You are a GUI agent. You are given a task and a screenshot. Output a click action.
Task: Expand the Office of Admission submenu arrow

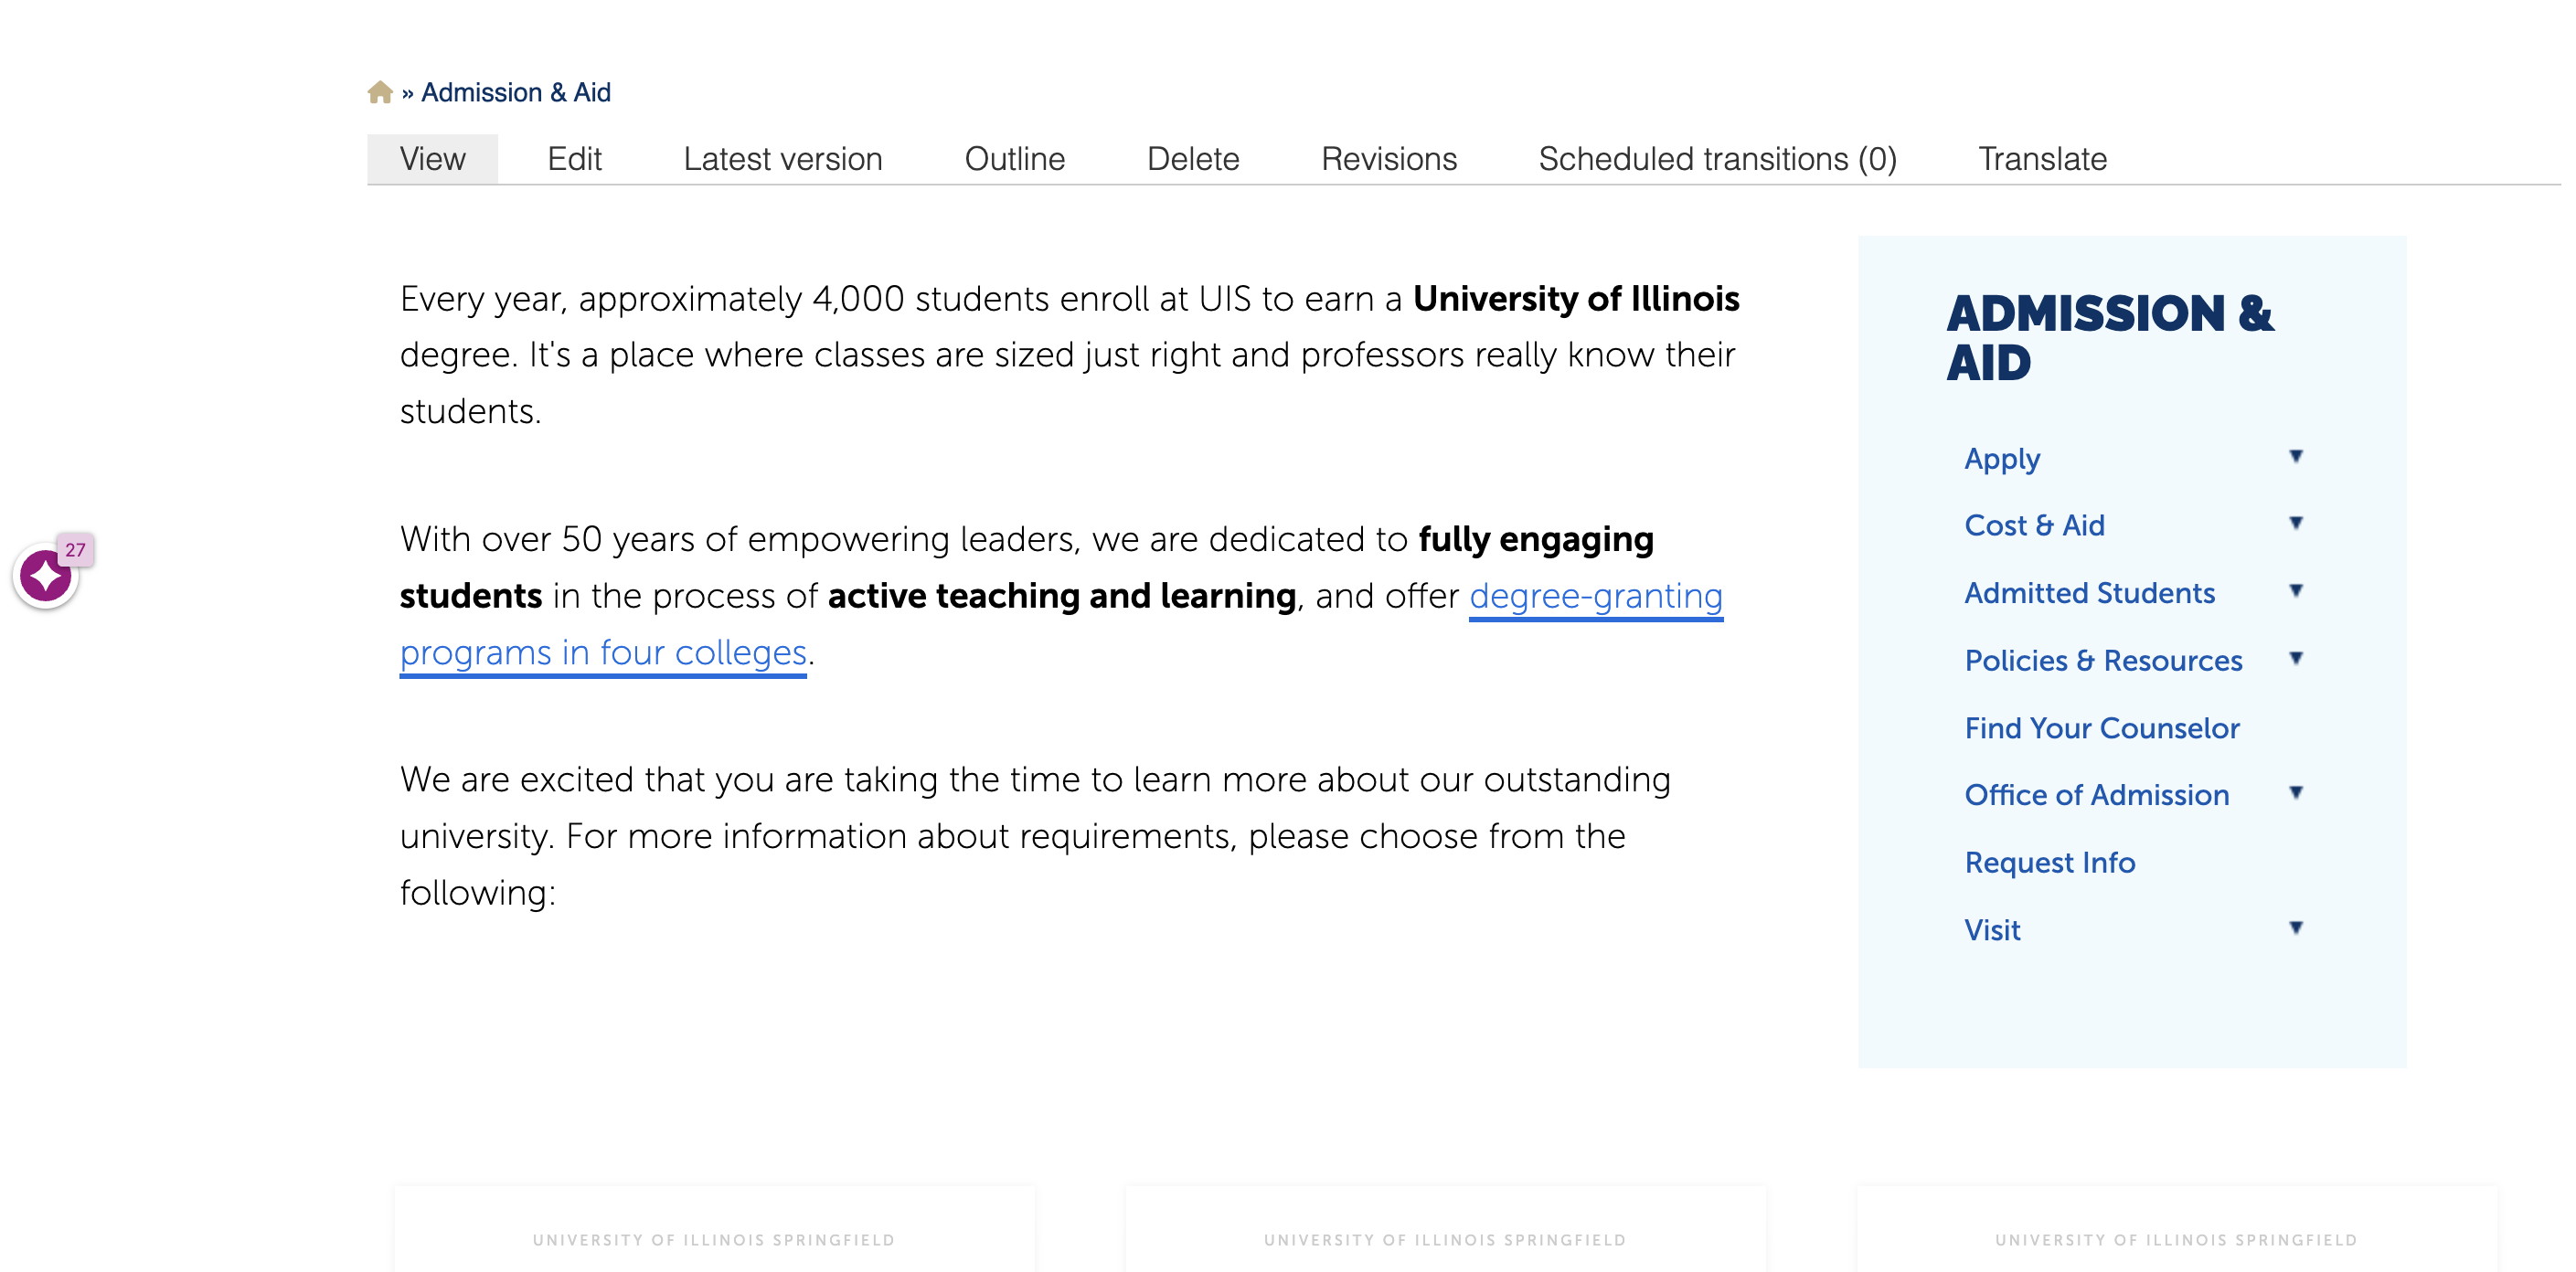coord(2296,793)
